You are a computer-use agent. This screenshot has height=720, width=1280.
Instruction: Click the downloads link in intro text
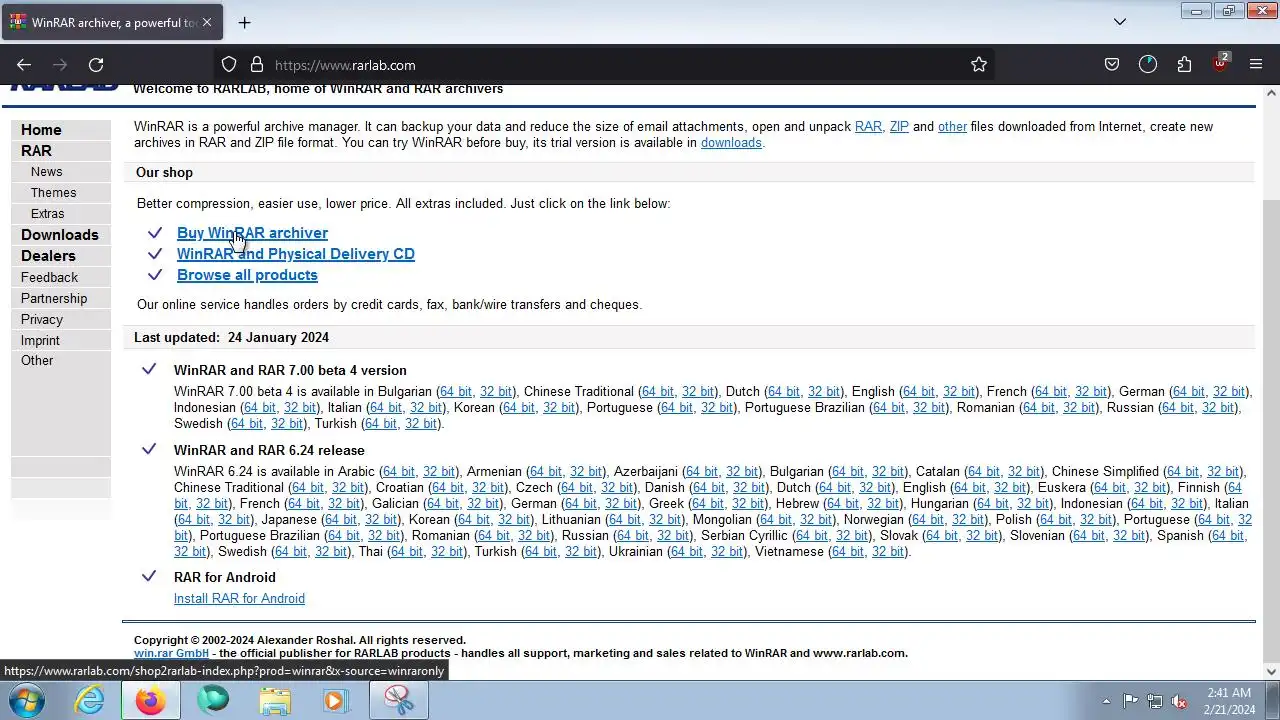coord(731,143)
